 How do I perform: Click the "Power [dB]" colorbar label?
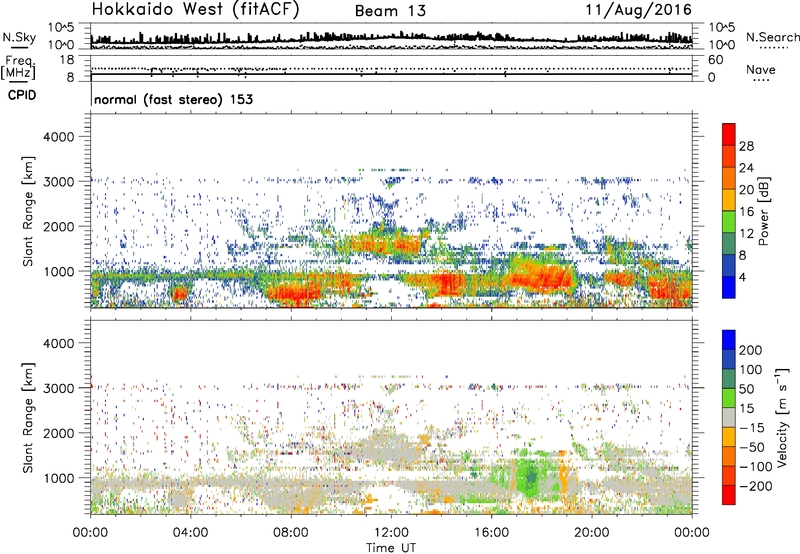point(763,211)
